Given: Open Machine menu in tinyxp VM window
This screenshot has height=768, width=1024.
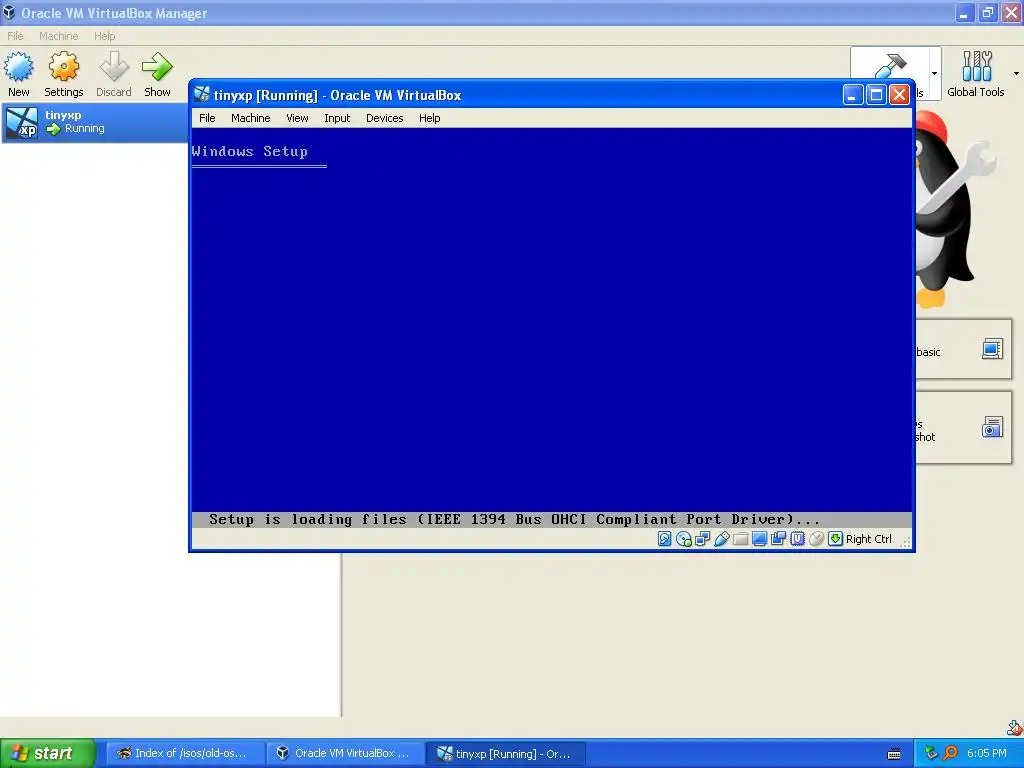Looking at the screenshot, I should coord(251,118).
